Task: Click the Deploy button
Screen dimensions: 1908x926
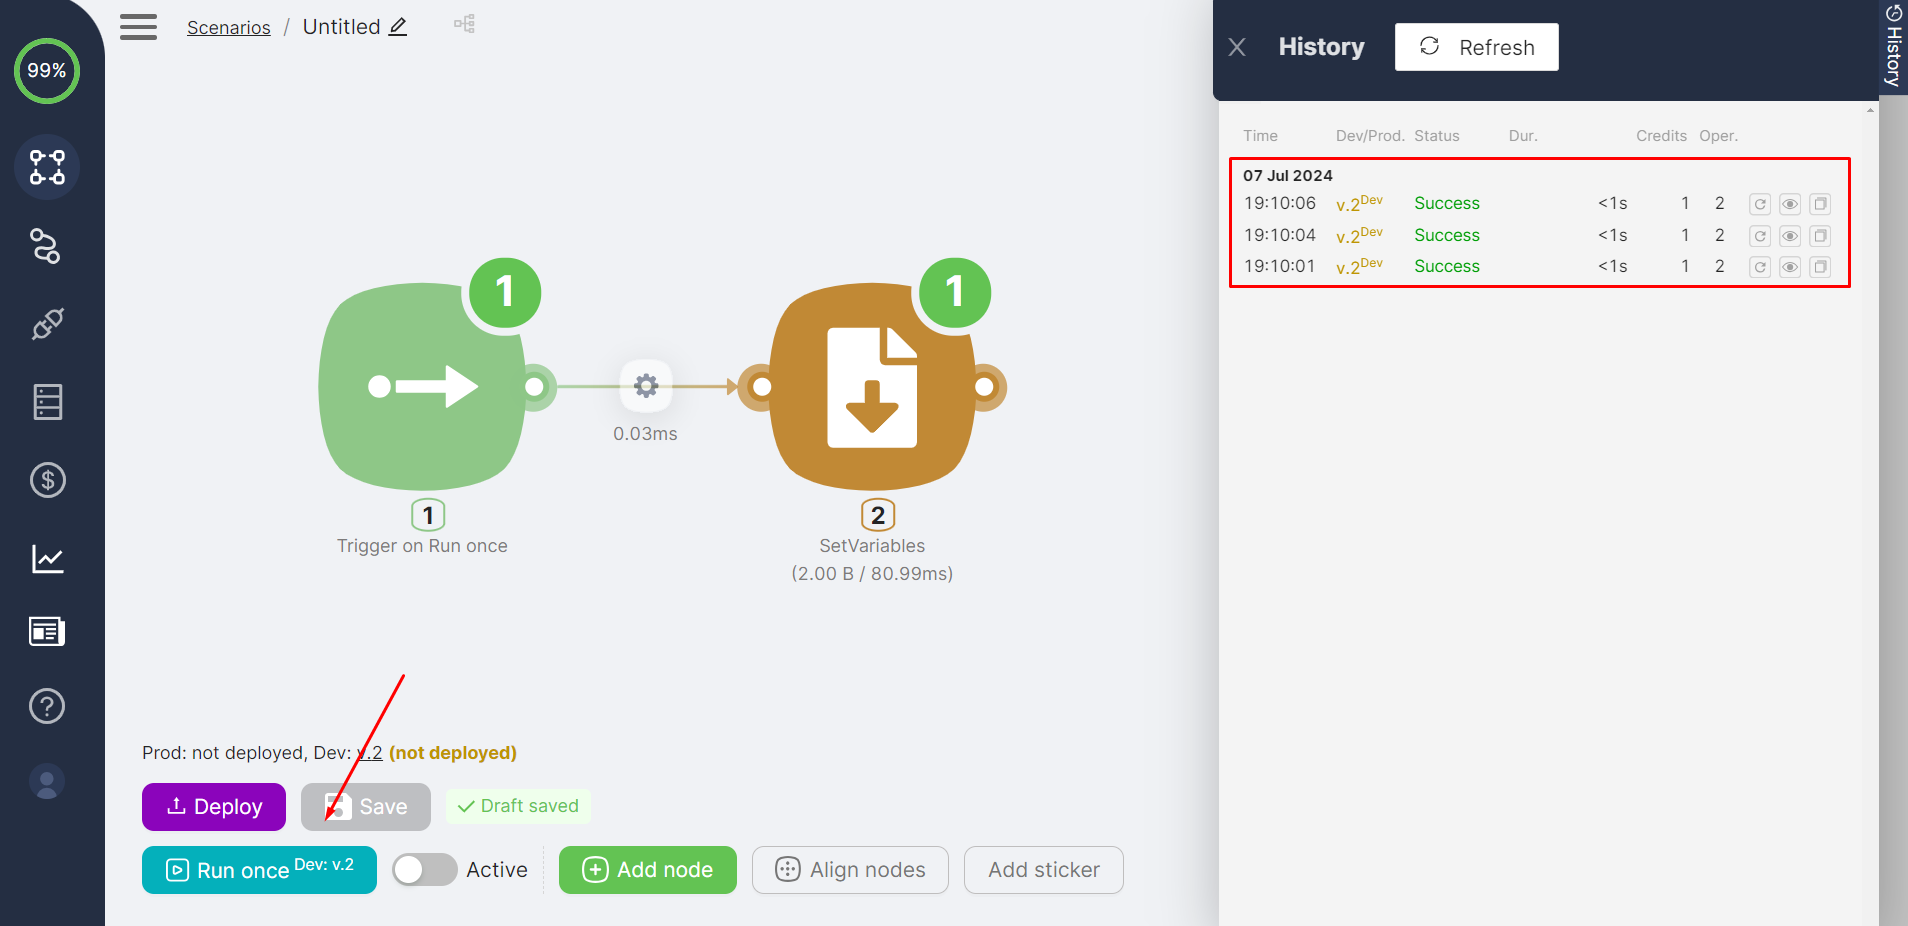Action: point(214,807)
